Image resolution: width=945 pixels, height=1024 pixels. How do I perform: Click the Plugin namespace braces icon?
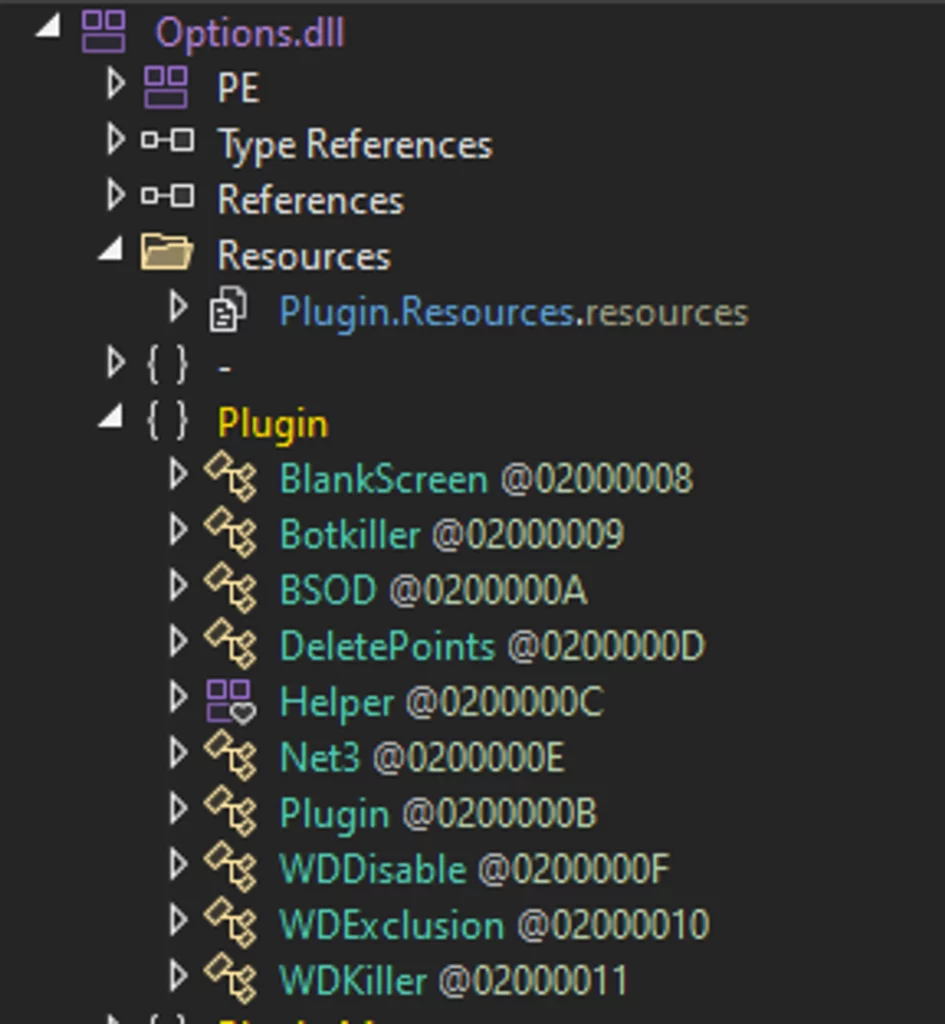pos(167,422)
